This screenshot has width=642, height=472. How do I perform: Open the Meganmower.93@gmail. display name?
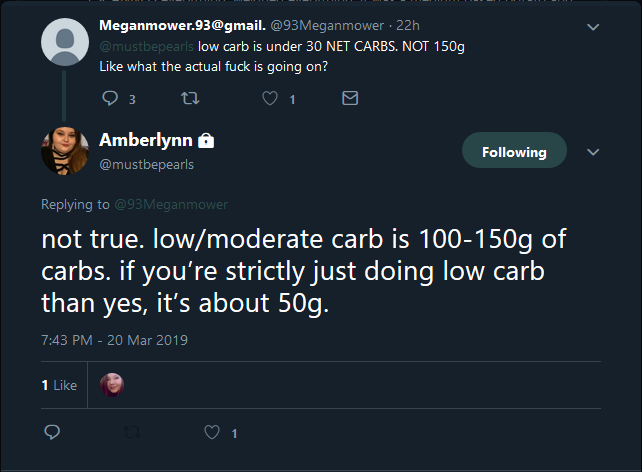182,25
